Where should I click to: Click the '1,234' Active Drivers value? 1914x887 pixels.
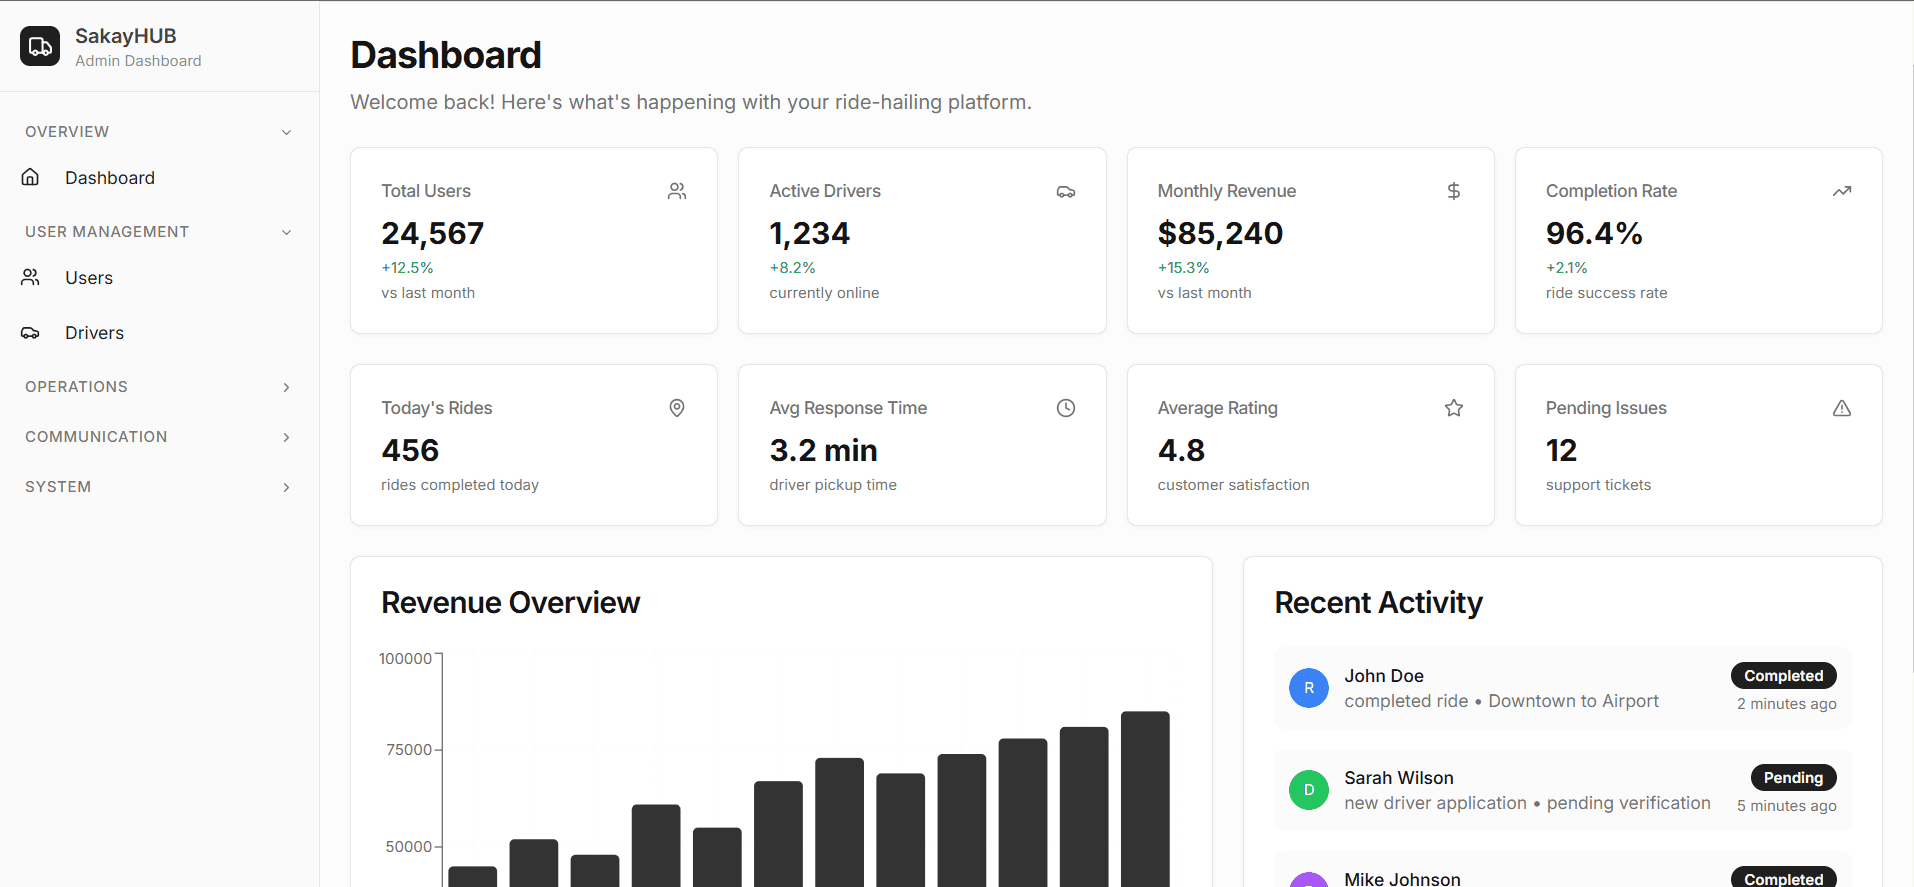pos(809,234)
